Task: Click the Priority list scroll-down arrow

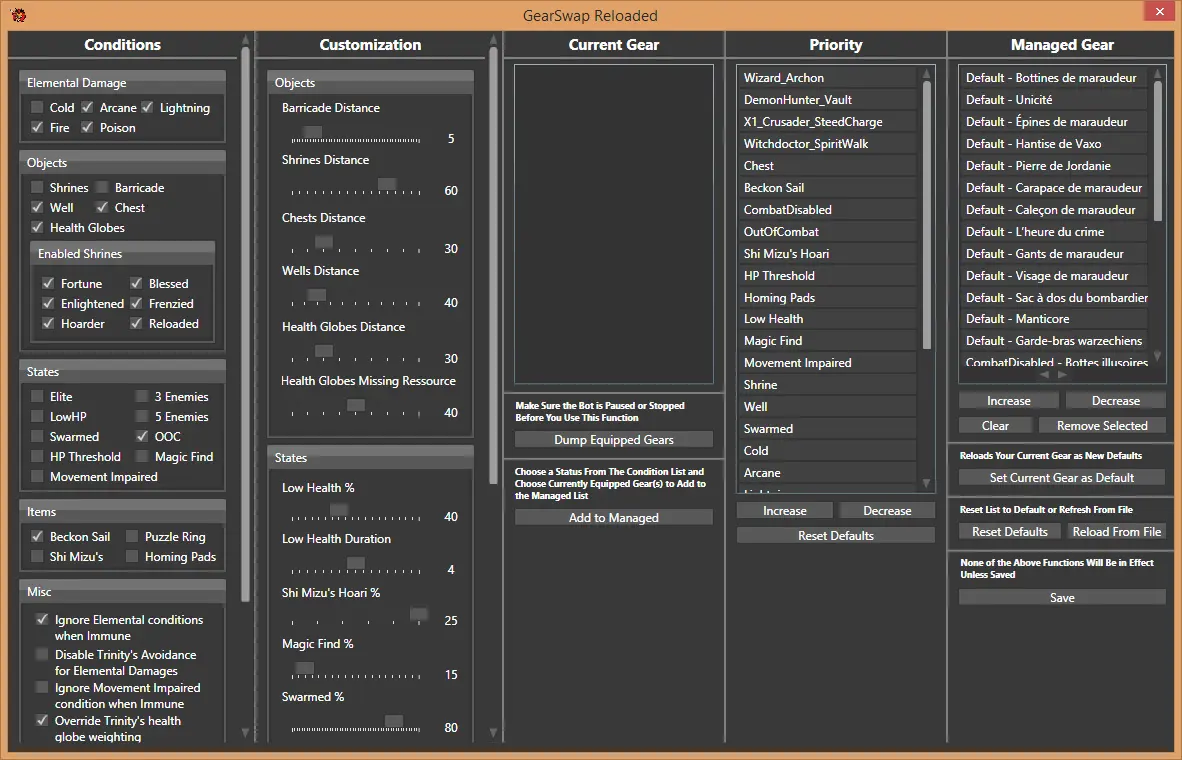Action: pos(927,484)
